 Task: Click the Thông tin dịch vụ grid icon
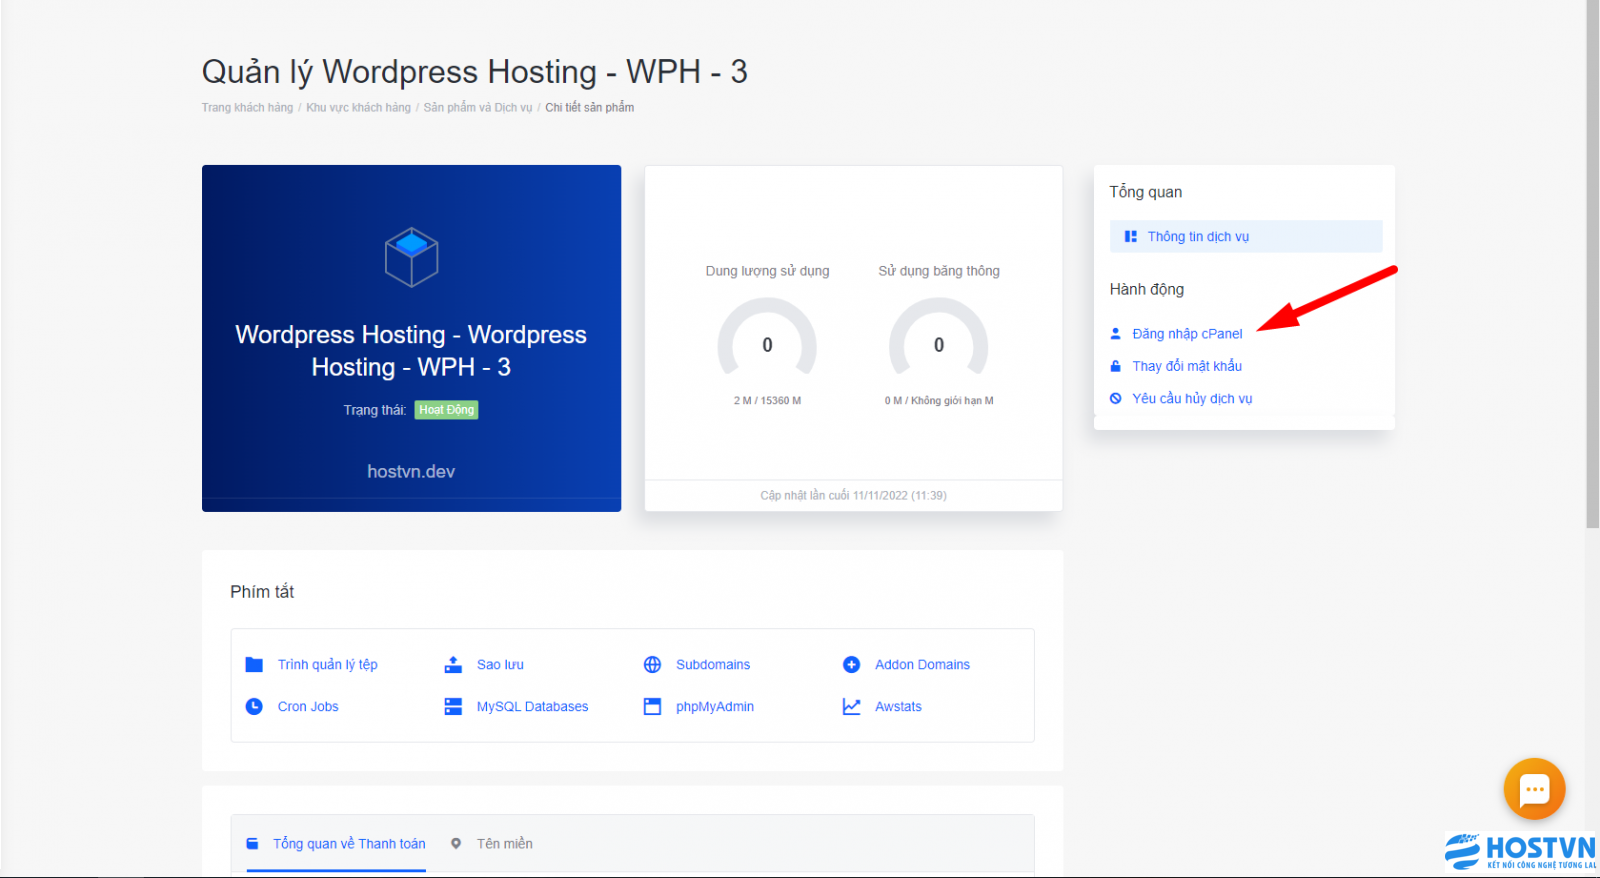coord(1131,237)
